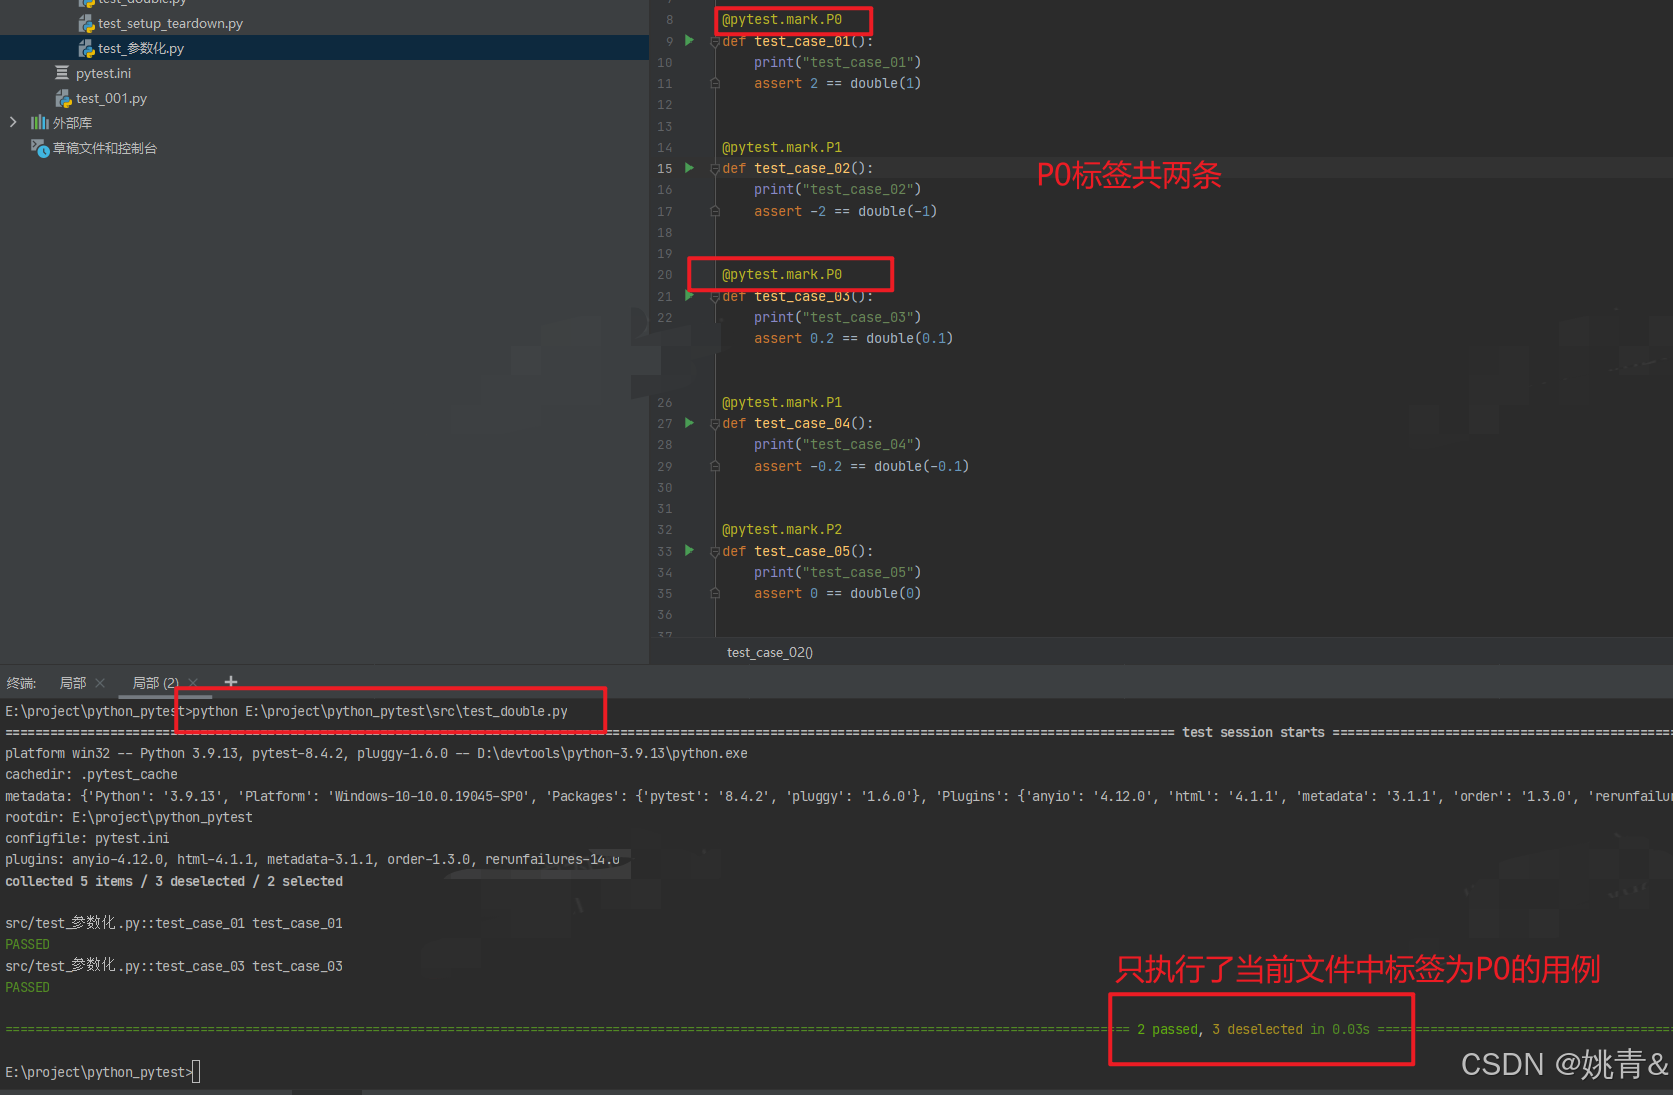Screen dimensions: 1673x1095
Task: Run test_case_04 from the gutter icon
Action: pyautogui.click(x=689, y=423)
